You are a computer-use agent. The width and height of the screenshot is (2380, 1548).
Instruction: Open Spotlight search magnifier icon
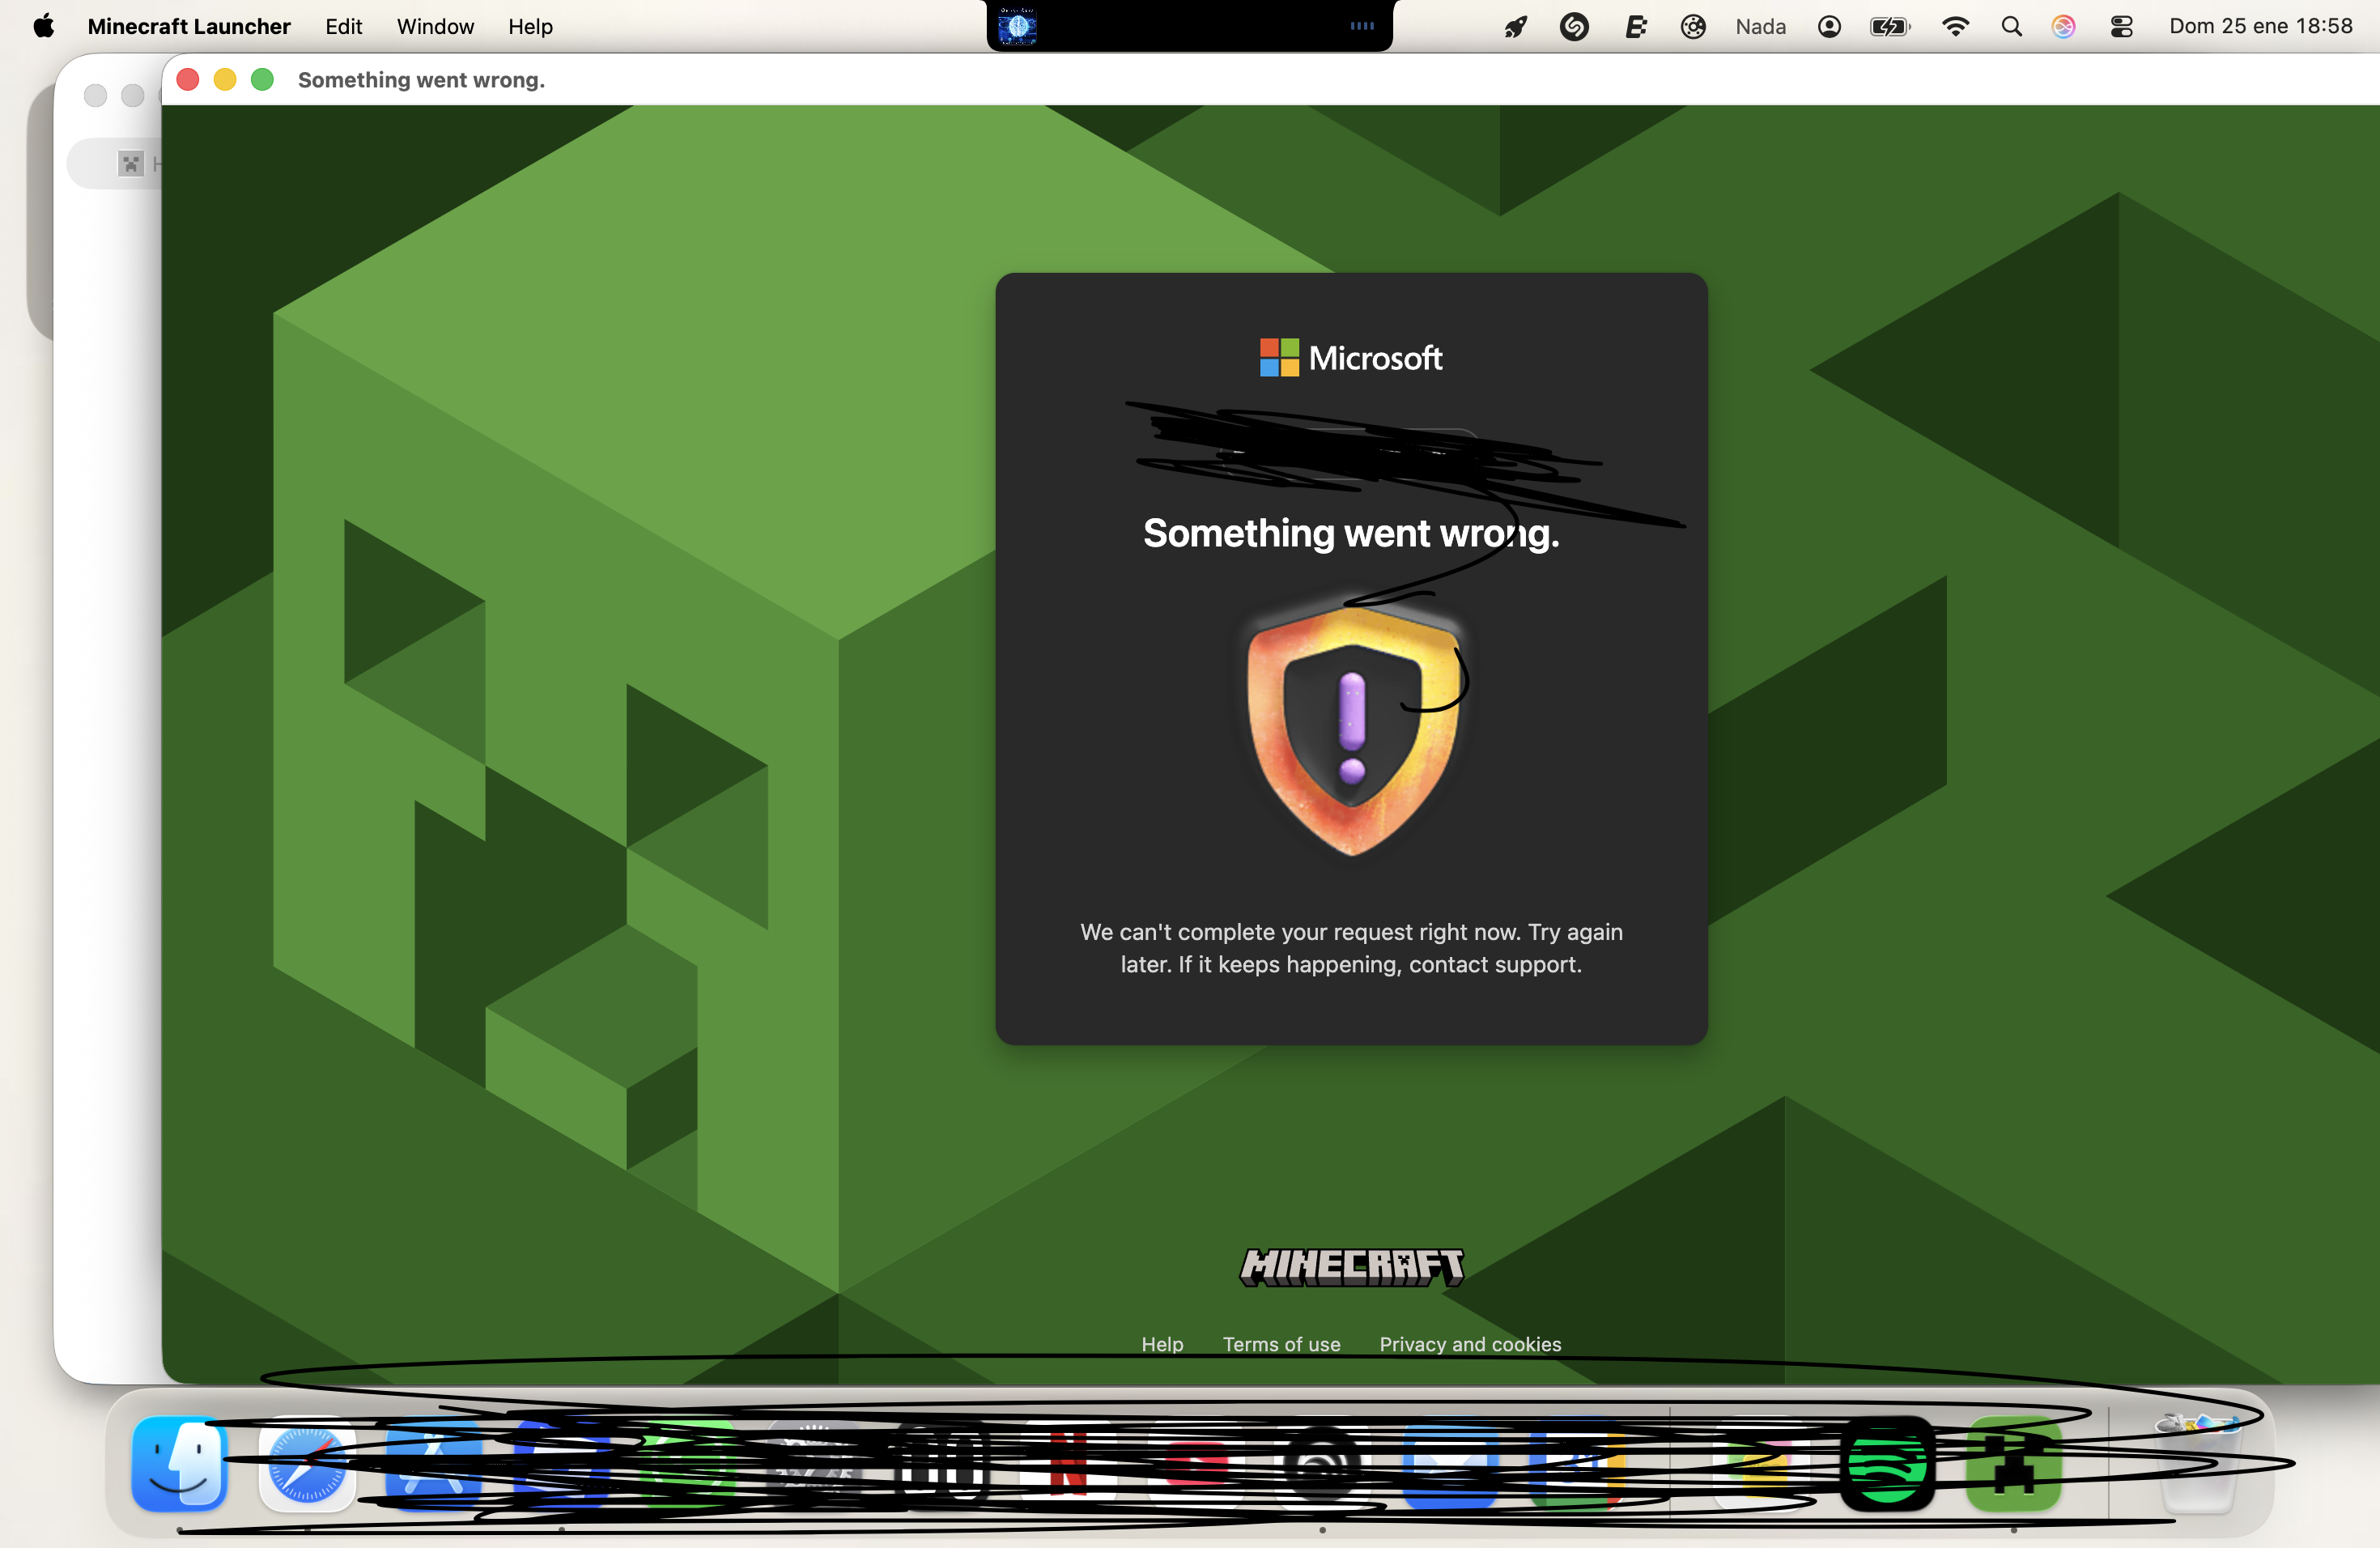[2011, 26]
